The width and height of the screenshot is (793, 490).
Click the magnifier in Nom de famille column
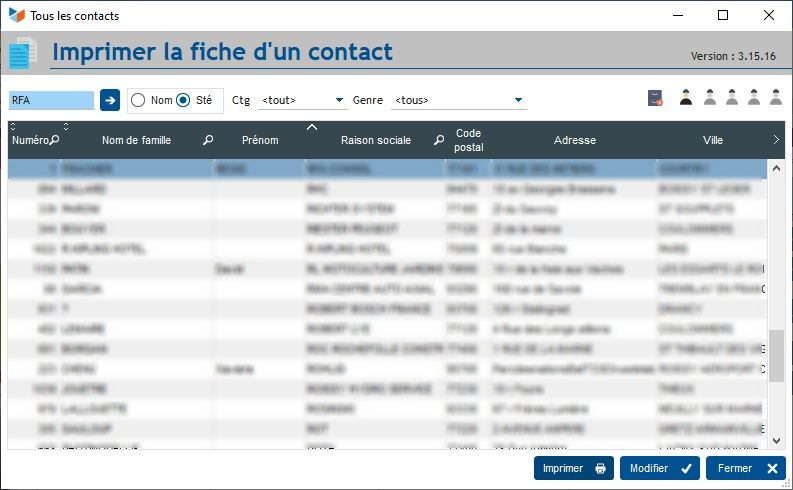point(208,140)
